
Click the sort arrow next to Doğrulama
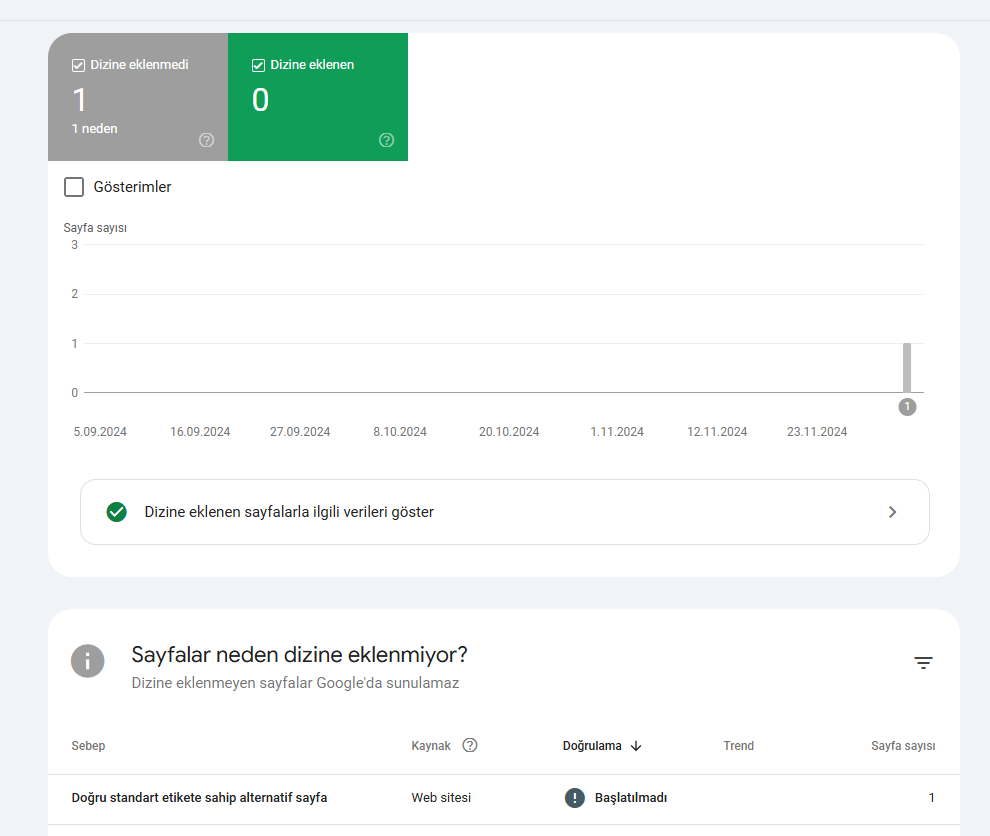[x=636, y=746]
